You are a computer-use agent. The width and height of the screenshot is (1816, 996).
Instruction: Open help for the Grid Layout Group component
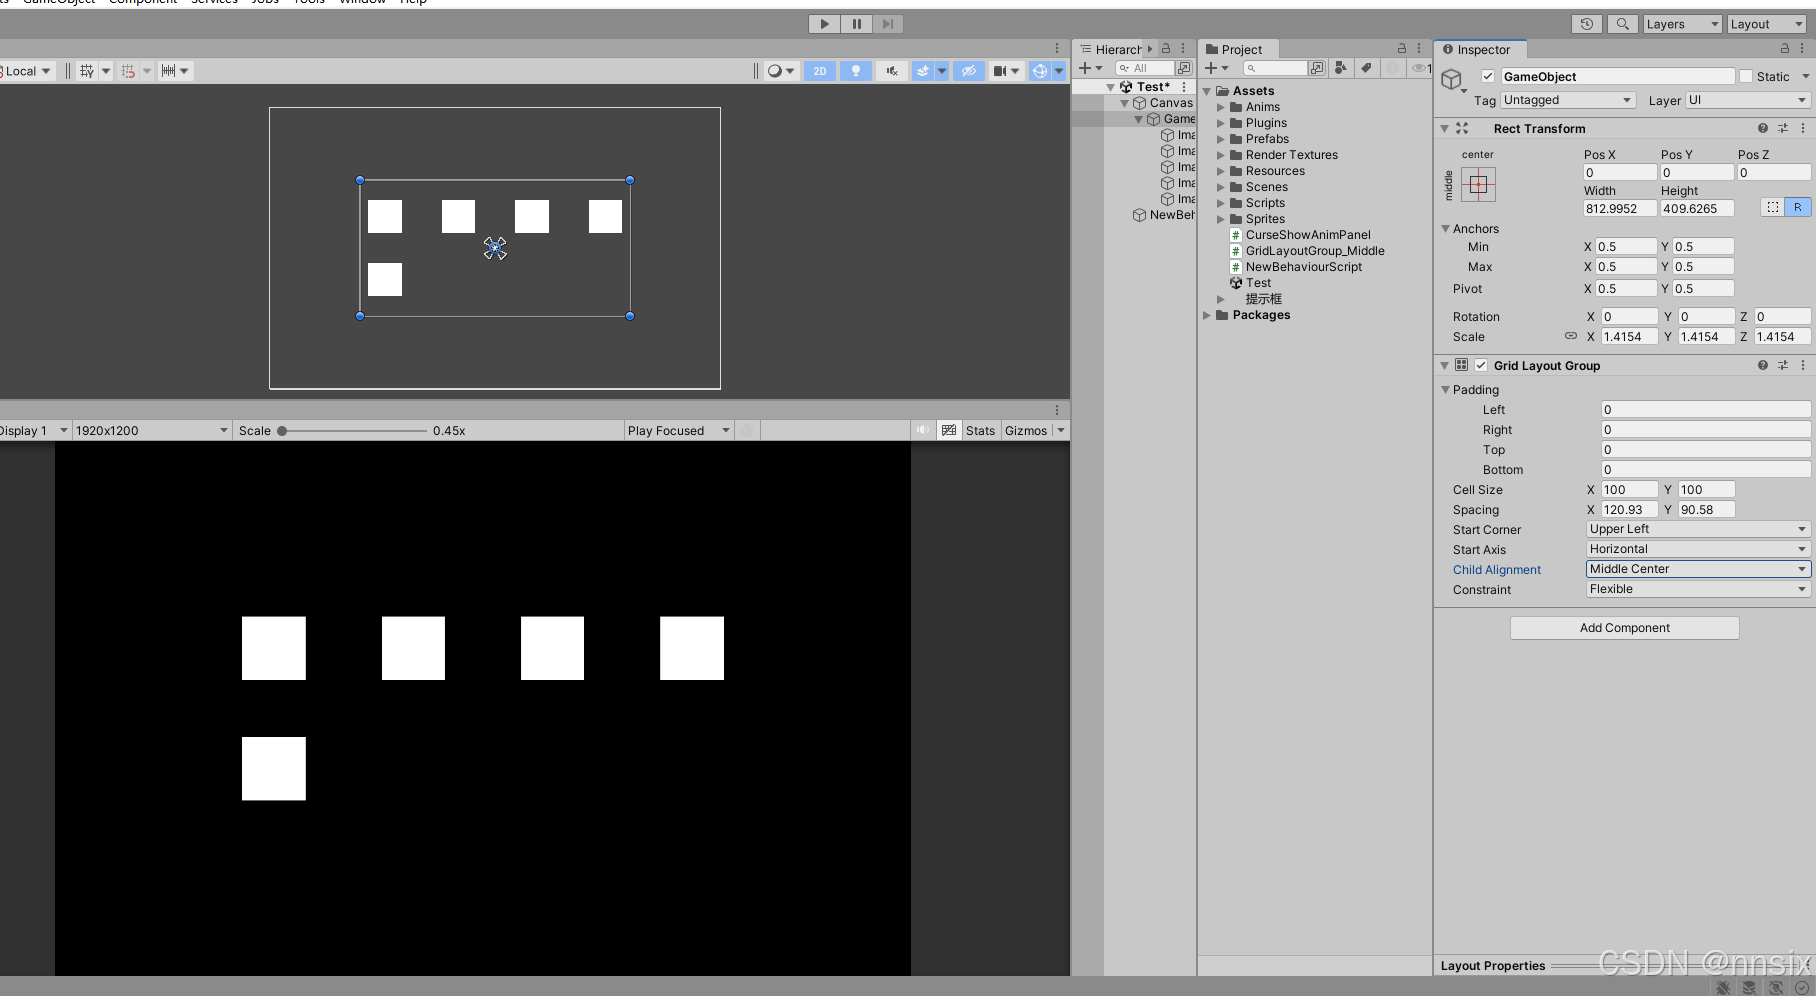click(x=1761, y=365)
